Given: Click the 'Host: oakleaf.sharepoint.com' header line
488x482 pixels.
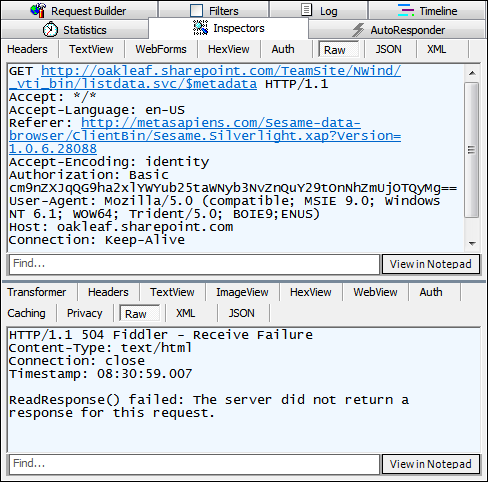Looking at the screenshot, I should tap(121, 227).
